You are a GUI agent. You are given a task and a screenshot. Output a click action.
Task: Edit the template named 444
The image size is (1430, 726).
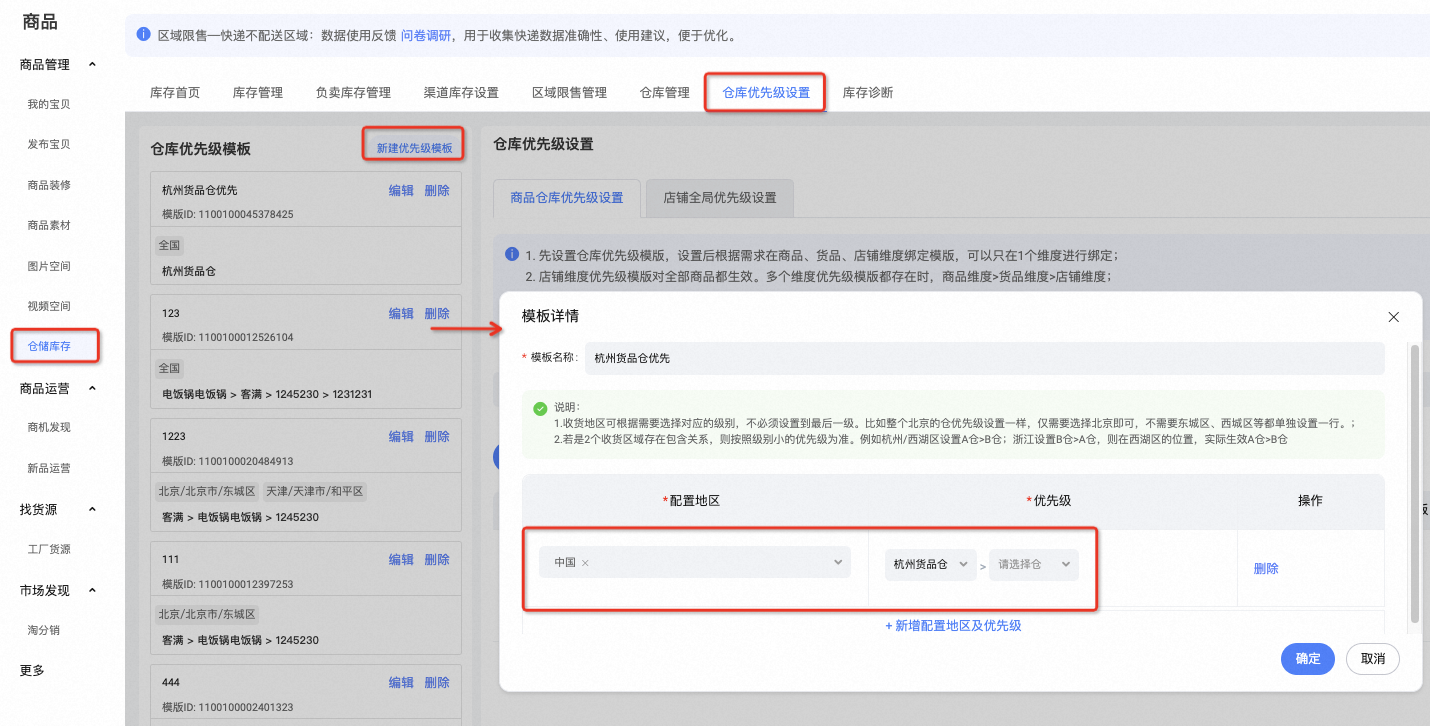401,682
